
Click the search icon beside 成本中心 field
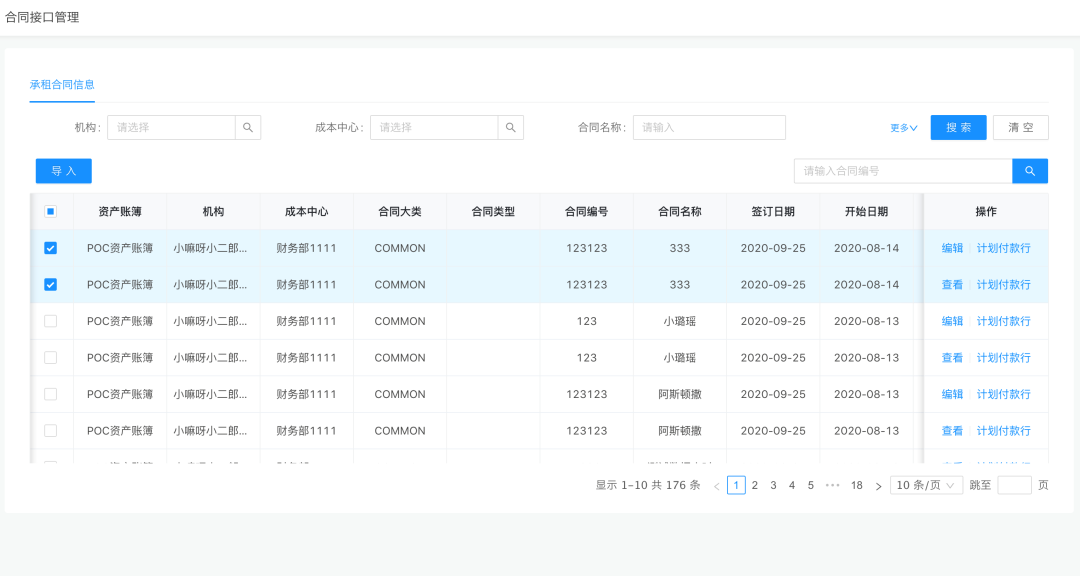point(511,128)
